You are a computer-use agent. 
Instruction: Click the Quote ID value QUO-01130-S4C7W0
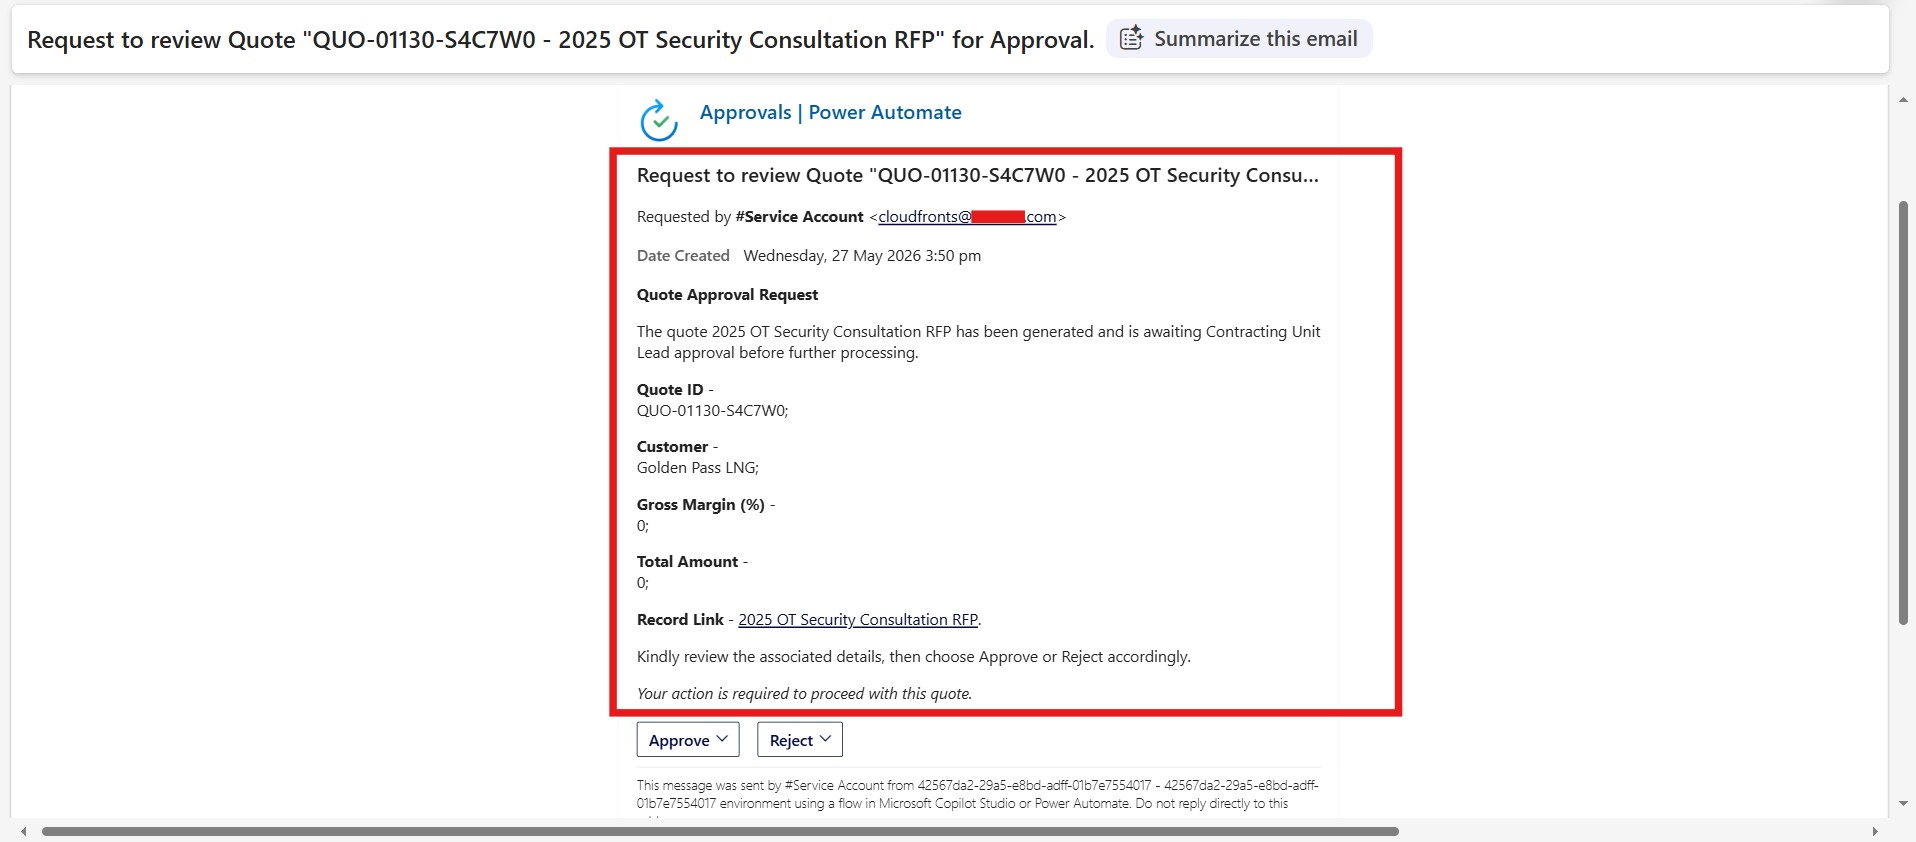point(712,411)
